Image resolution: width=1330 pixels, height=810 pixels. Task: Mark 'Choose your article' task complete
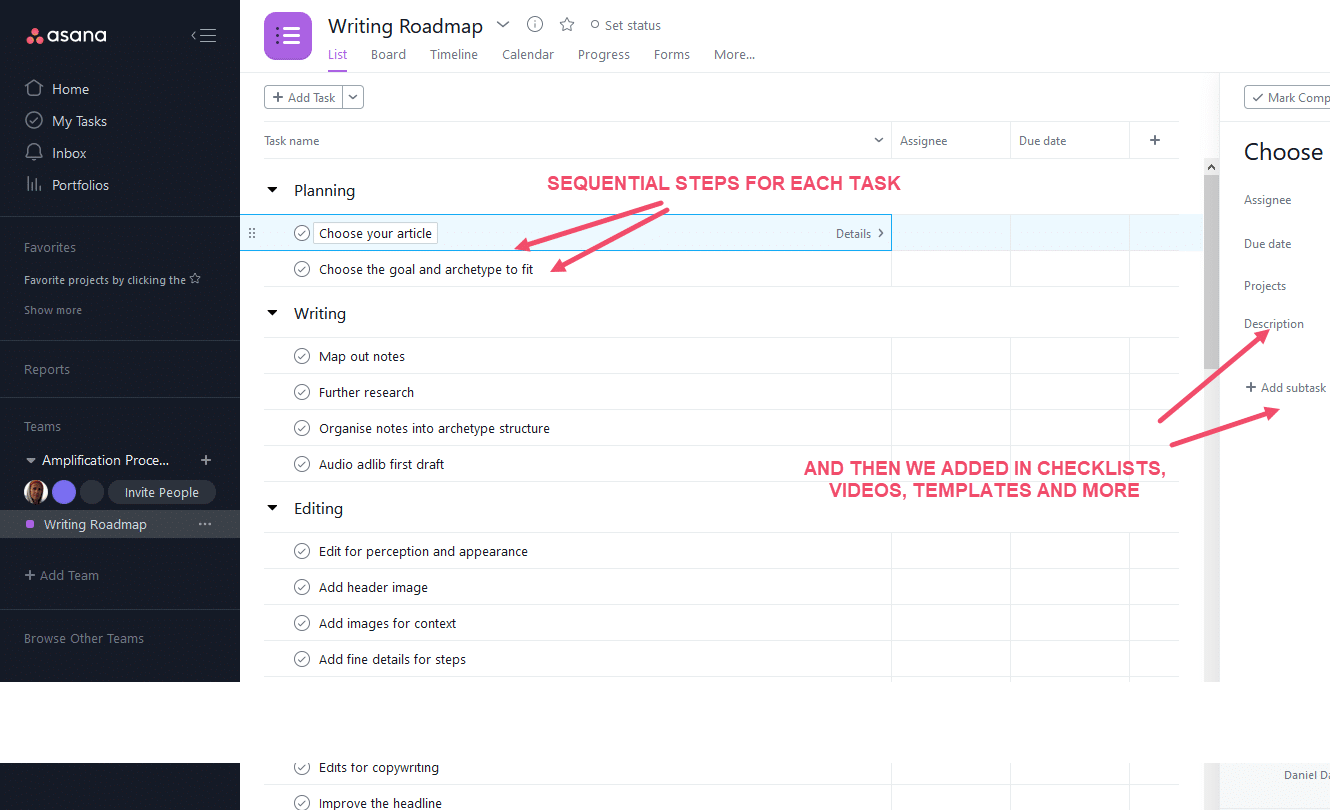click(x=302, y=233)
